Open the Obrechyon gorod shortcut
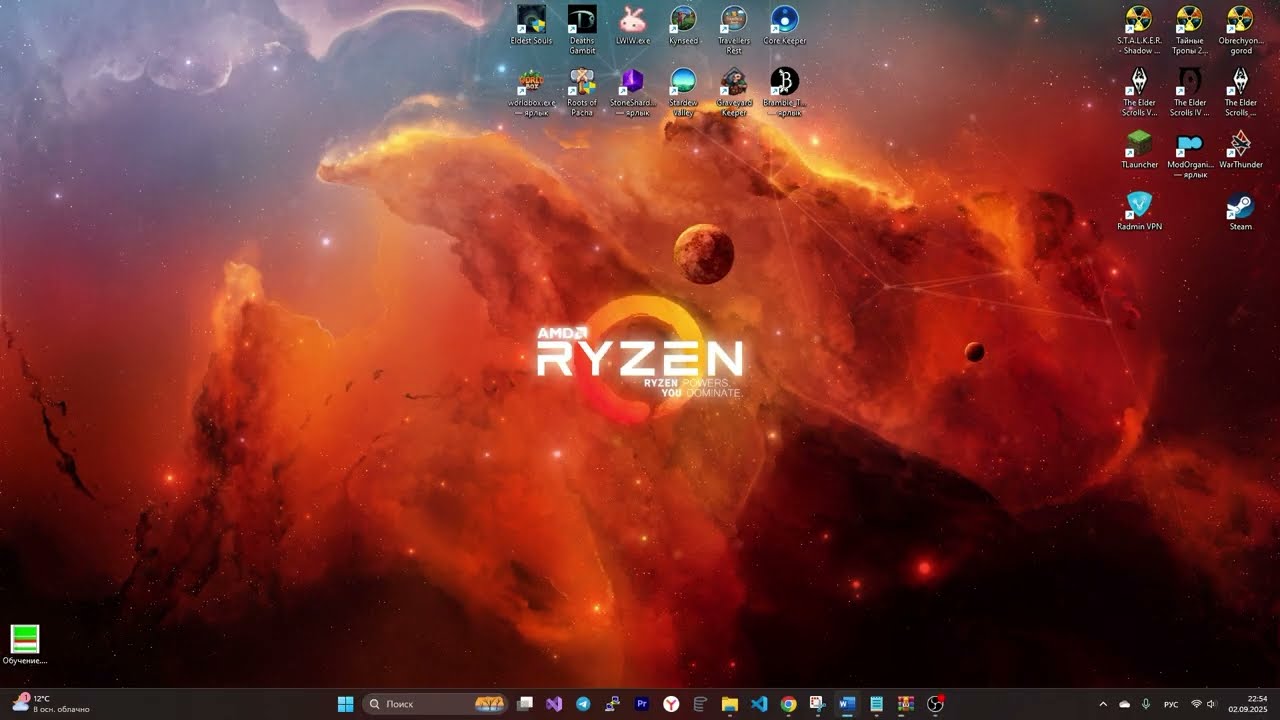The width and height of the screenshot is (1280, 720). click(x=1240, y=30)
